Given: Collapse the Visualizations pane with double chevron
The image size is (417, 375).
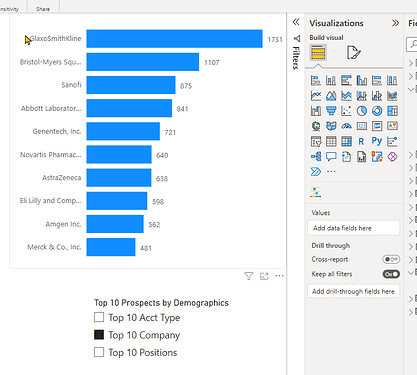Looking at the screenshot, I should click(395, 23).
